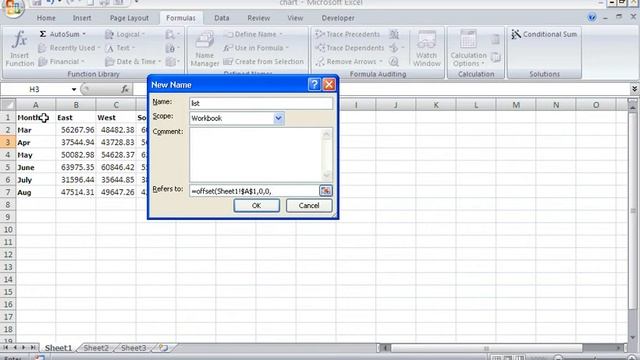The image size is (640, 360).
Task: Click cell containing 43728.83
Action: [116, 142]
